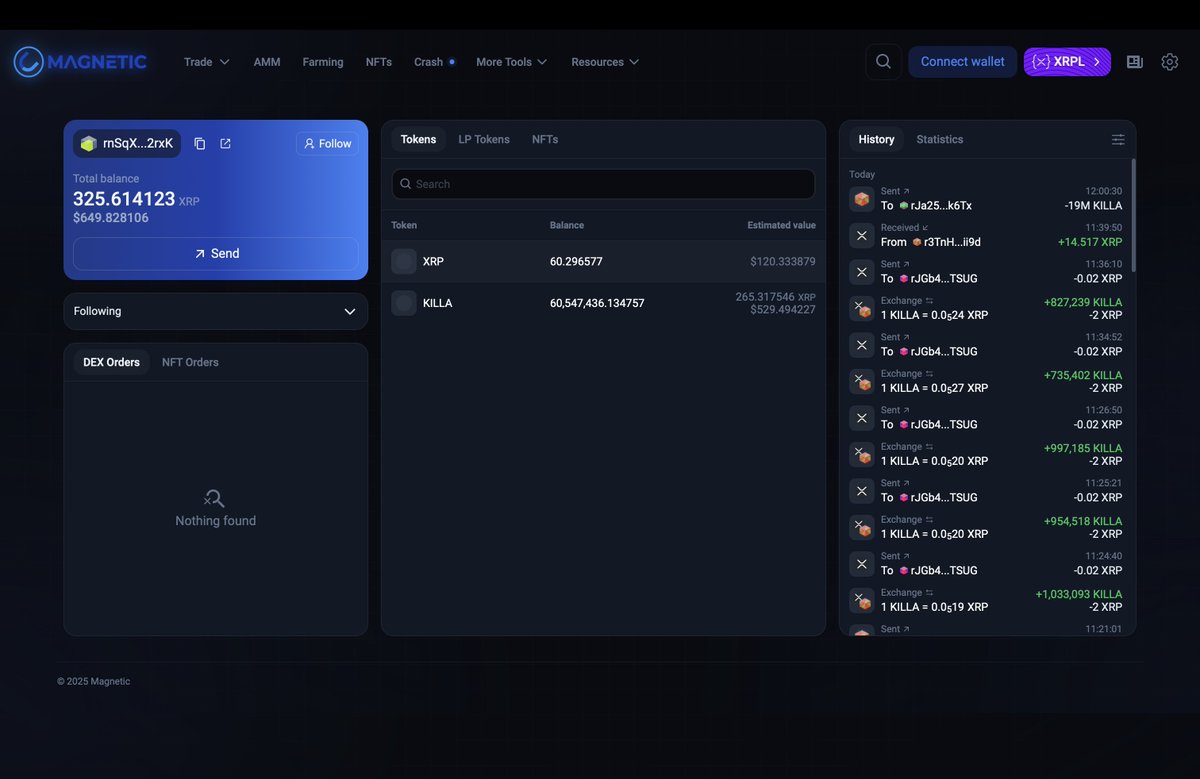This screenshot has width=1200, height=779.
Task: Follow this wallet
Action: click(x=327, y=144)
